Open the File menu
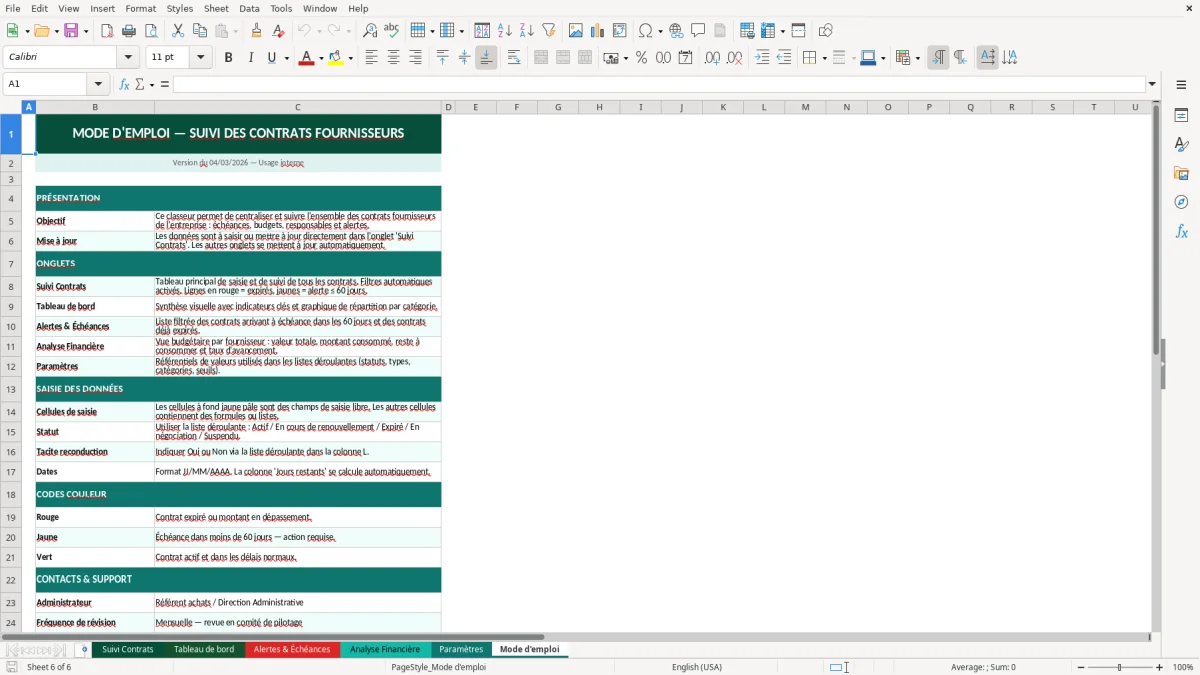This screenshot has height=675, width=1200. [x=13, y=8]
